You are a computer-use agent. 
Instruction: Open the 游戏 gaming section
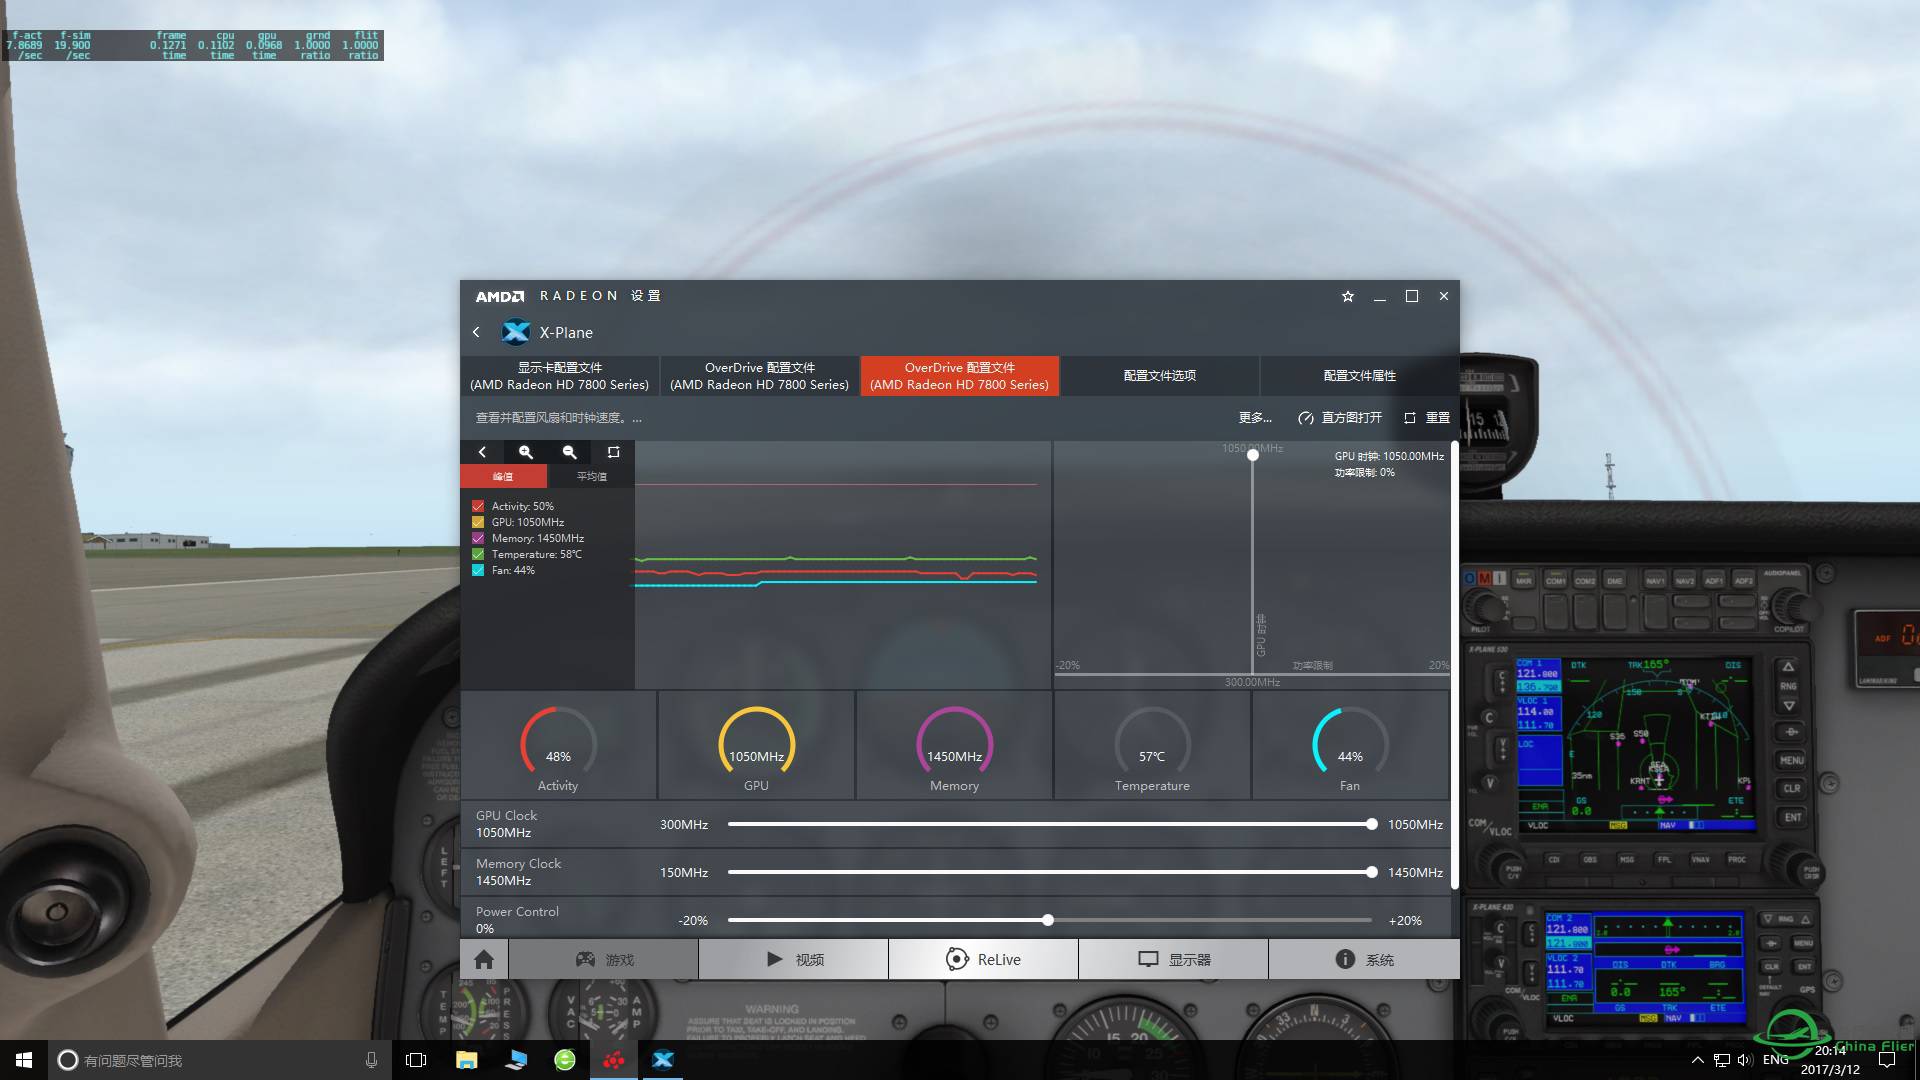click(x=604, y=959)
